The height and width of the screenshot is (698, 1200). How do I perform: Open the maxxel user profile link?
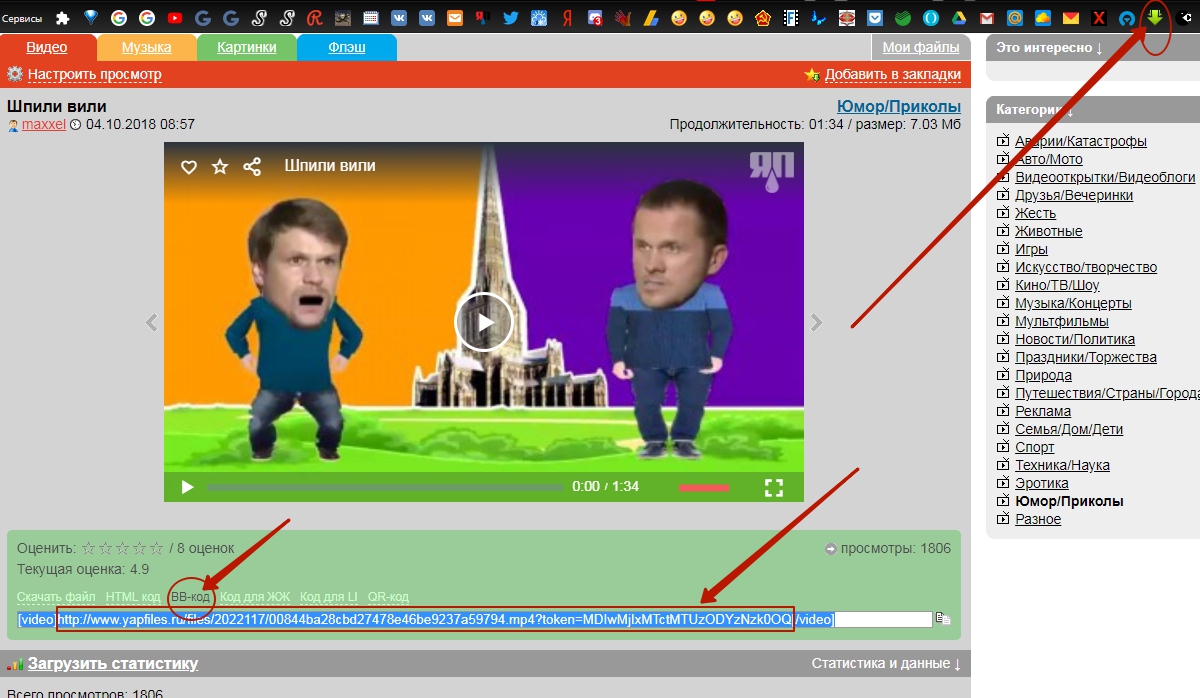pos(44,125)
